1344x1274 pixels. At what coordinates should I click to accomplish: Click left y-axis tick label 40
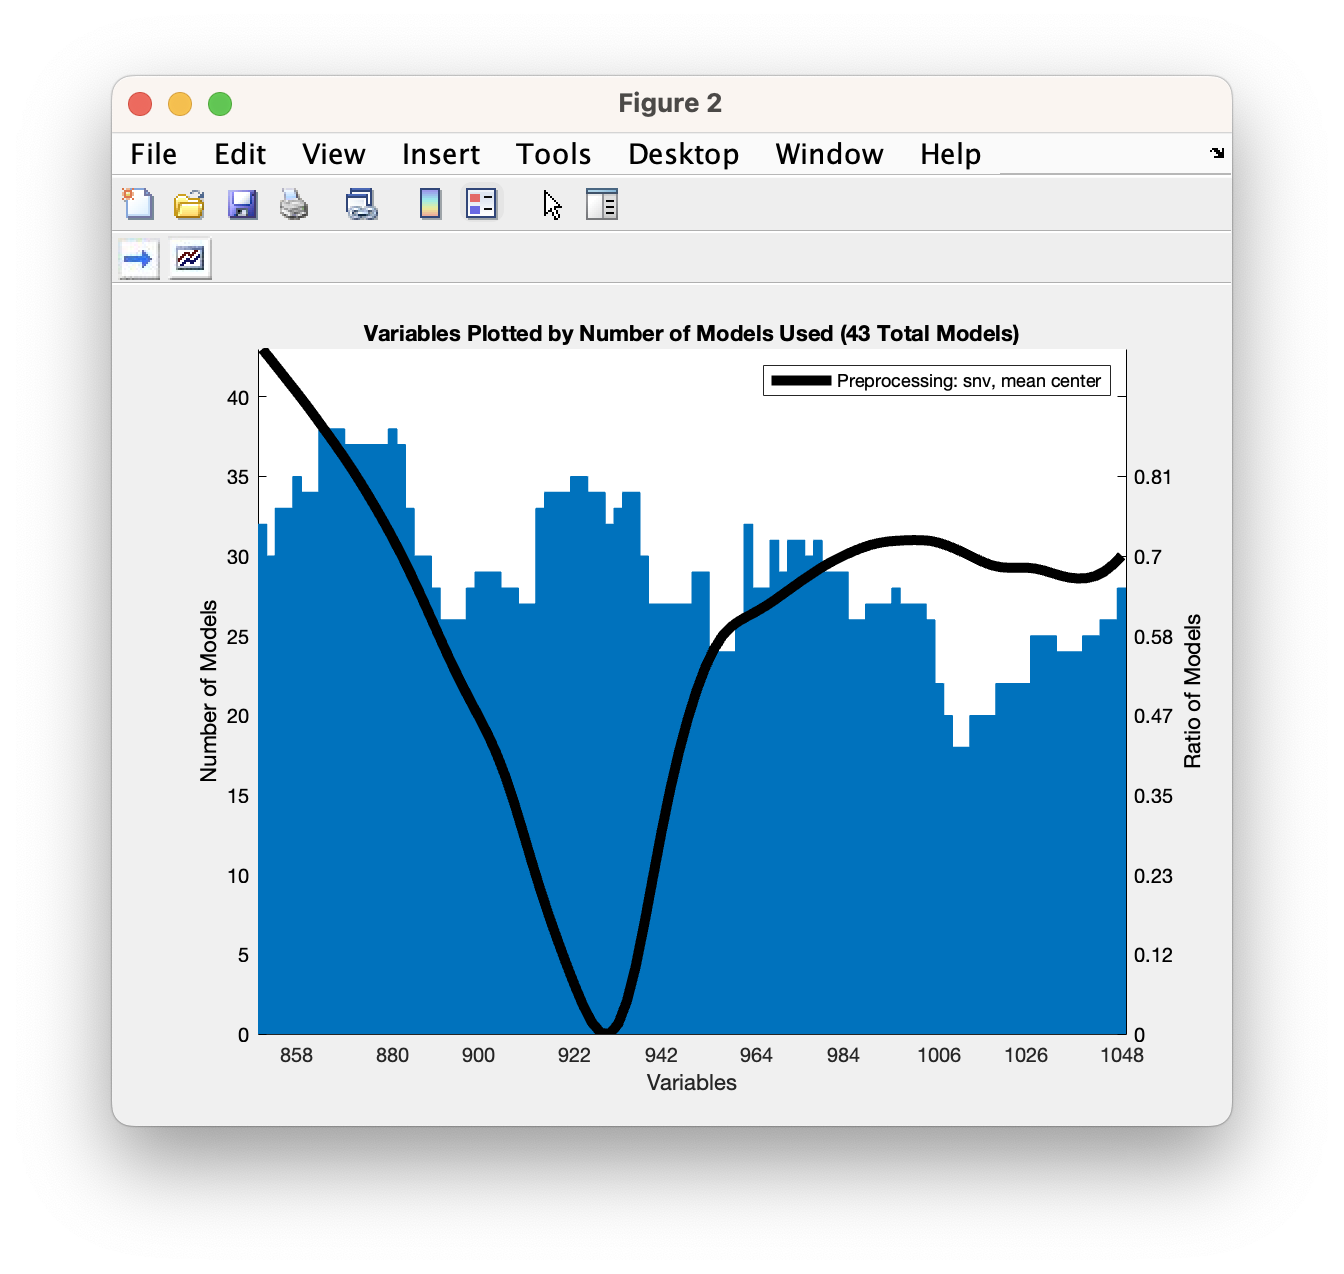238,398
